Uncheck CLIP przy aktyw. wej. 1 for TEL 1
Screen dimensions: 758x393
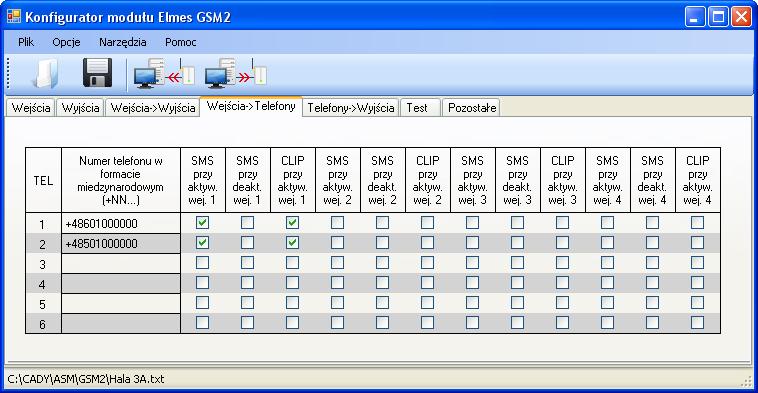pyautogui.click(x=292, y=222)
